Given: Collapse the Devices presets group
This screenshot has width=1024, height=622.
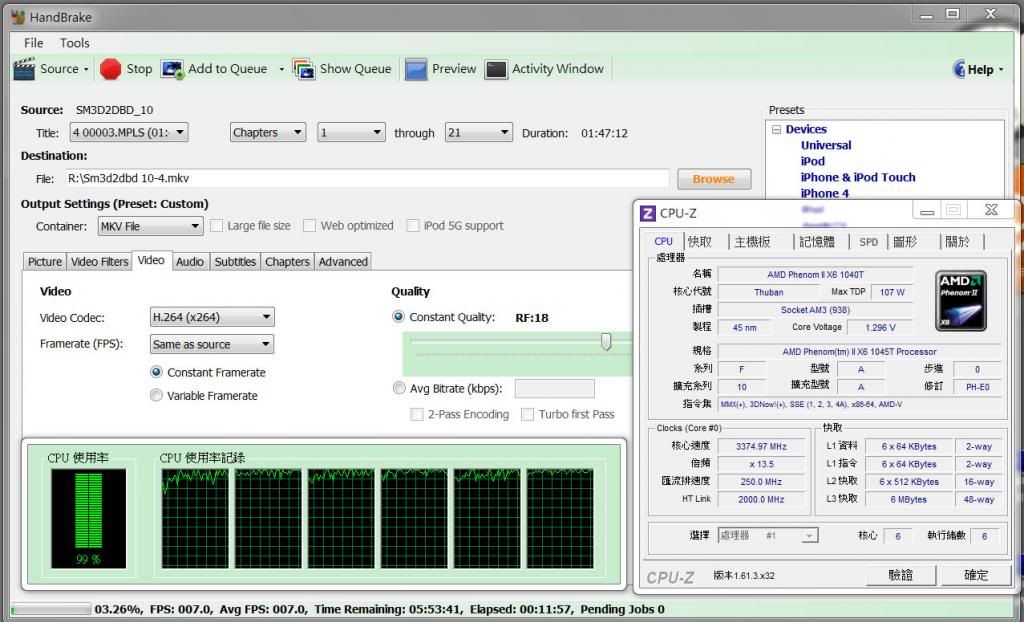Looking at the screenshot, I should coord(776,129).
